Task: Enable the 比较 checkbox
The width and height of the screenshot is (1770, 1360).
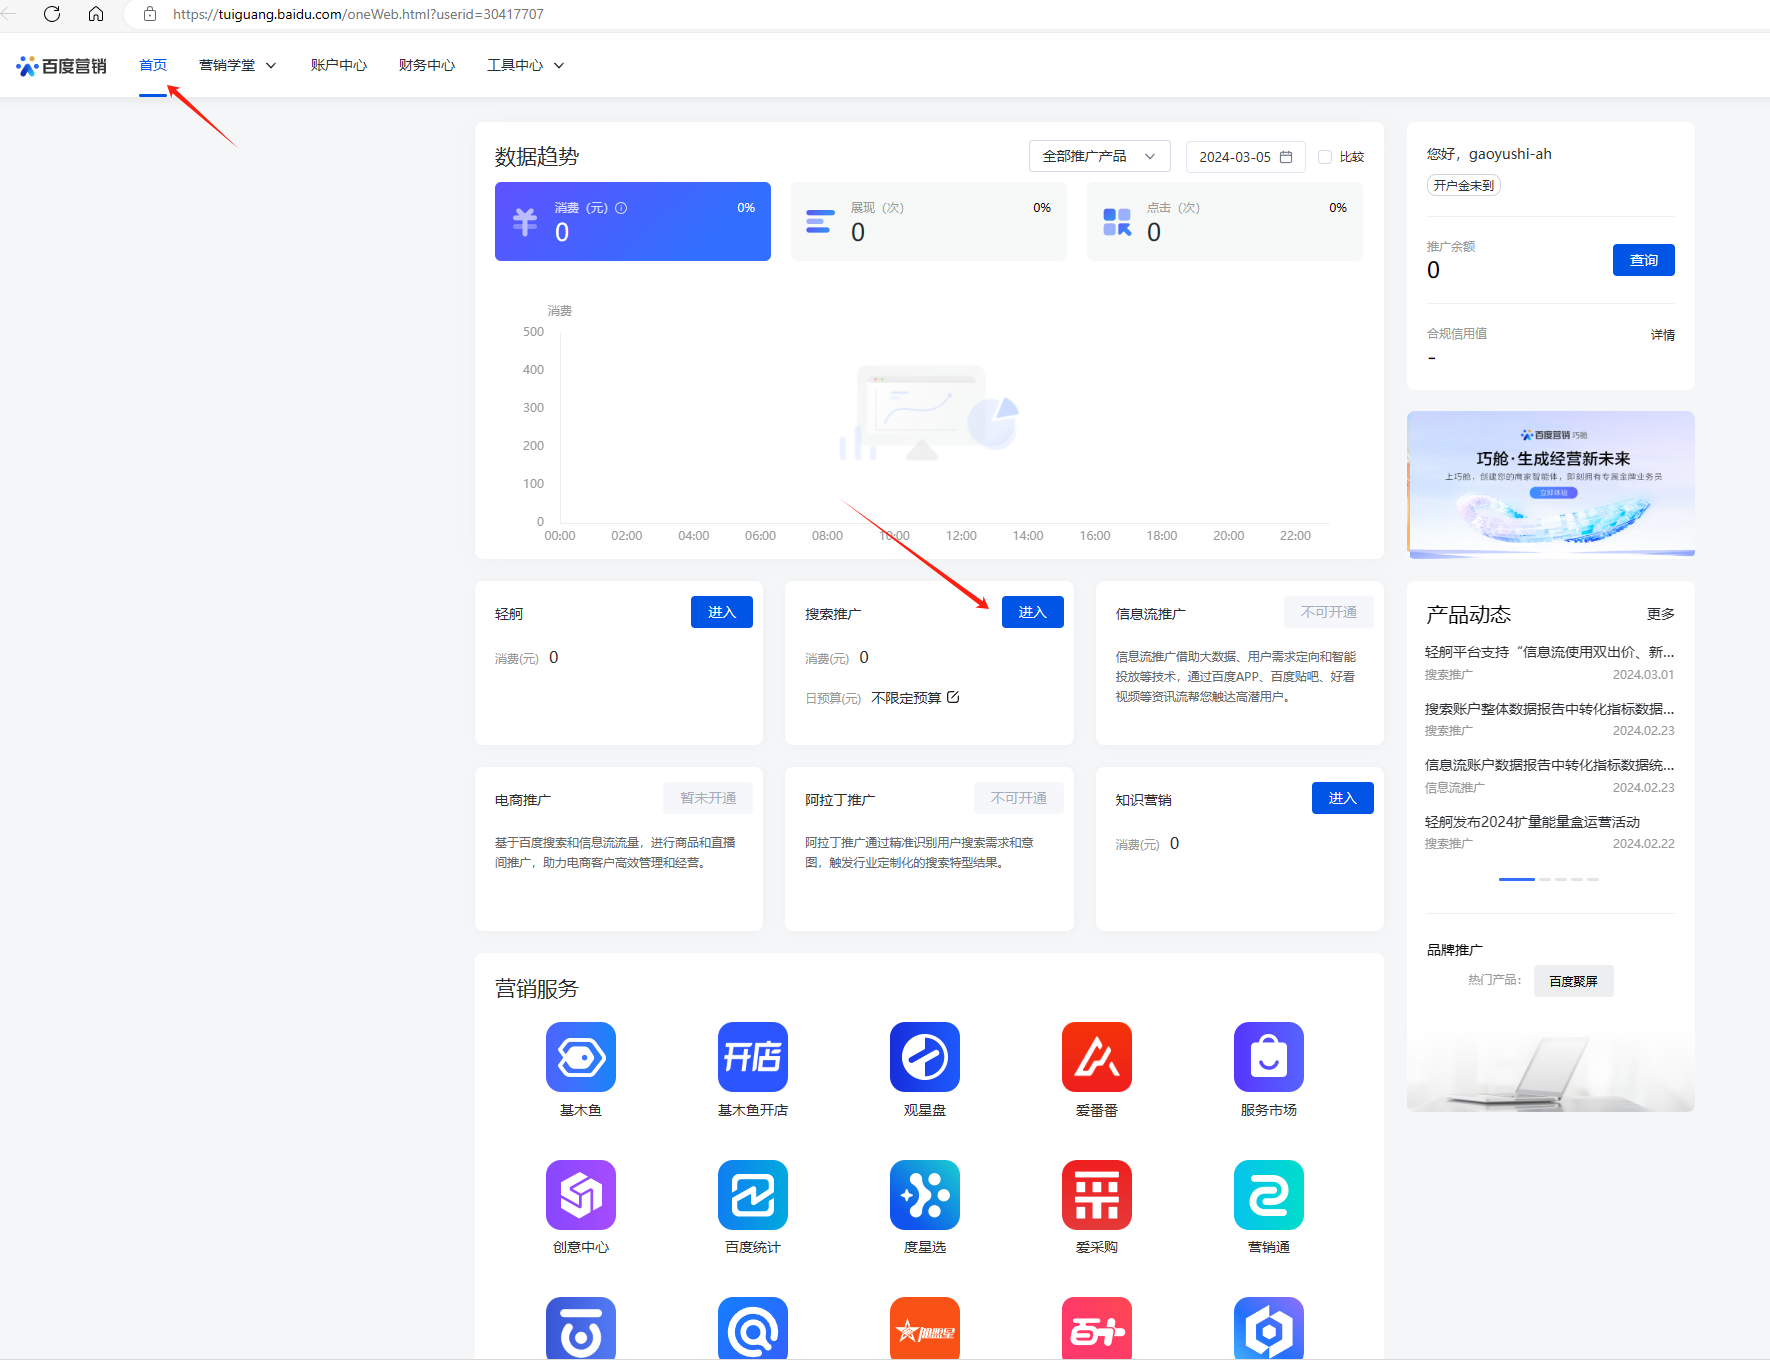Action: 1325,157
